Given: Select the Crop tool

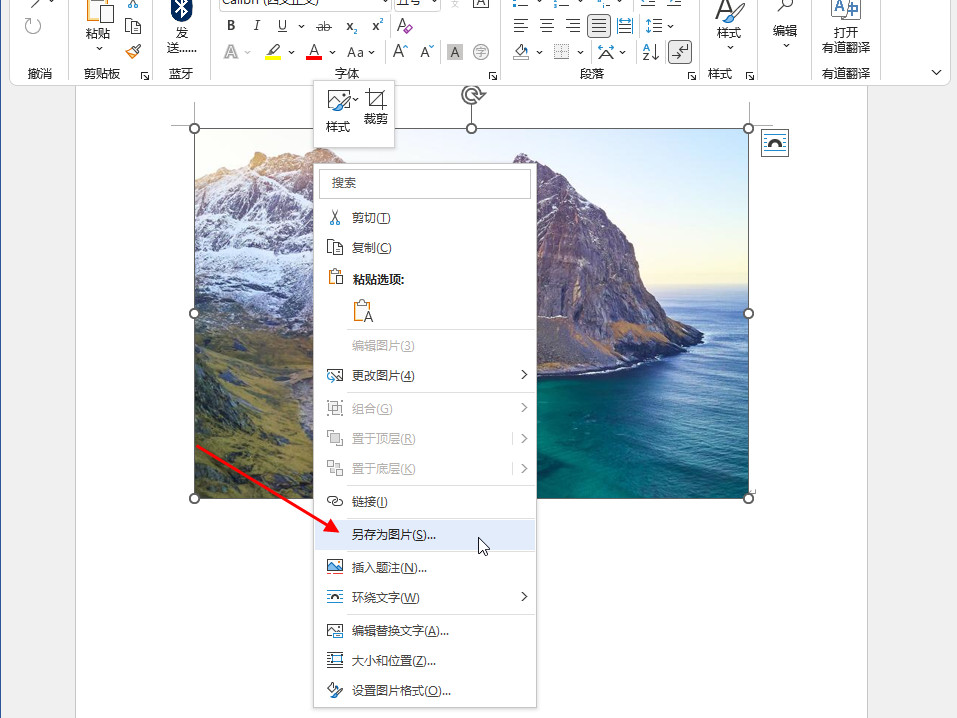Looking at the screenshot, I should tap(375, 107).
